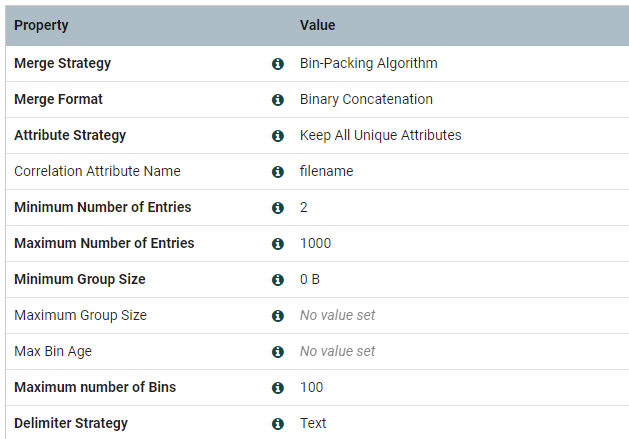Click info icon for Correlation Attribute Name
Image resolution: width=629 pixels, height=439 pixels.
pyautogui.click(x=278, y=172)
